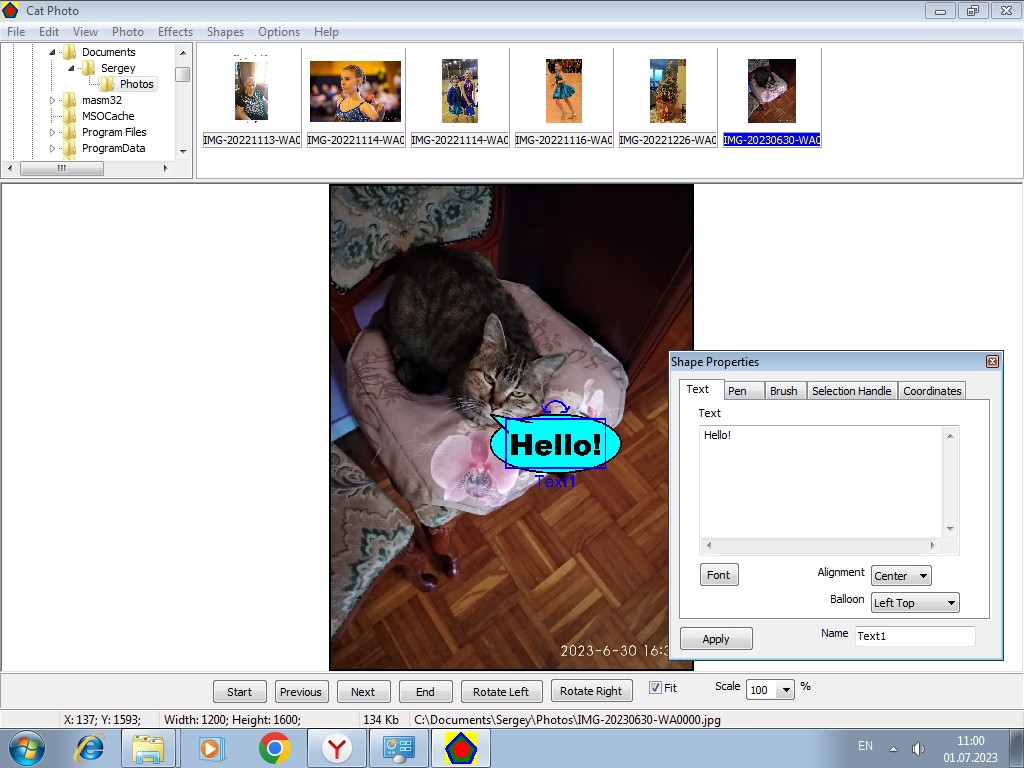Toggle the Fit checkbox
Screen dimensions: 1024x768
coord(655,687)
